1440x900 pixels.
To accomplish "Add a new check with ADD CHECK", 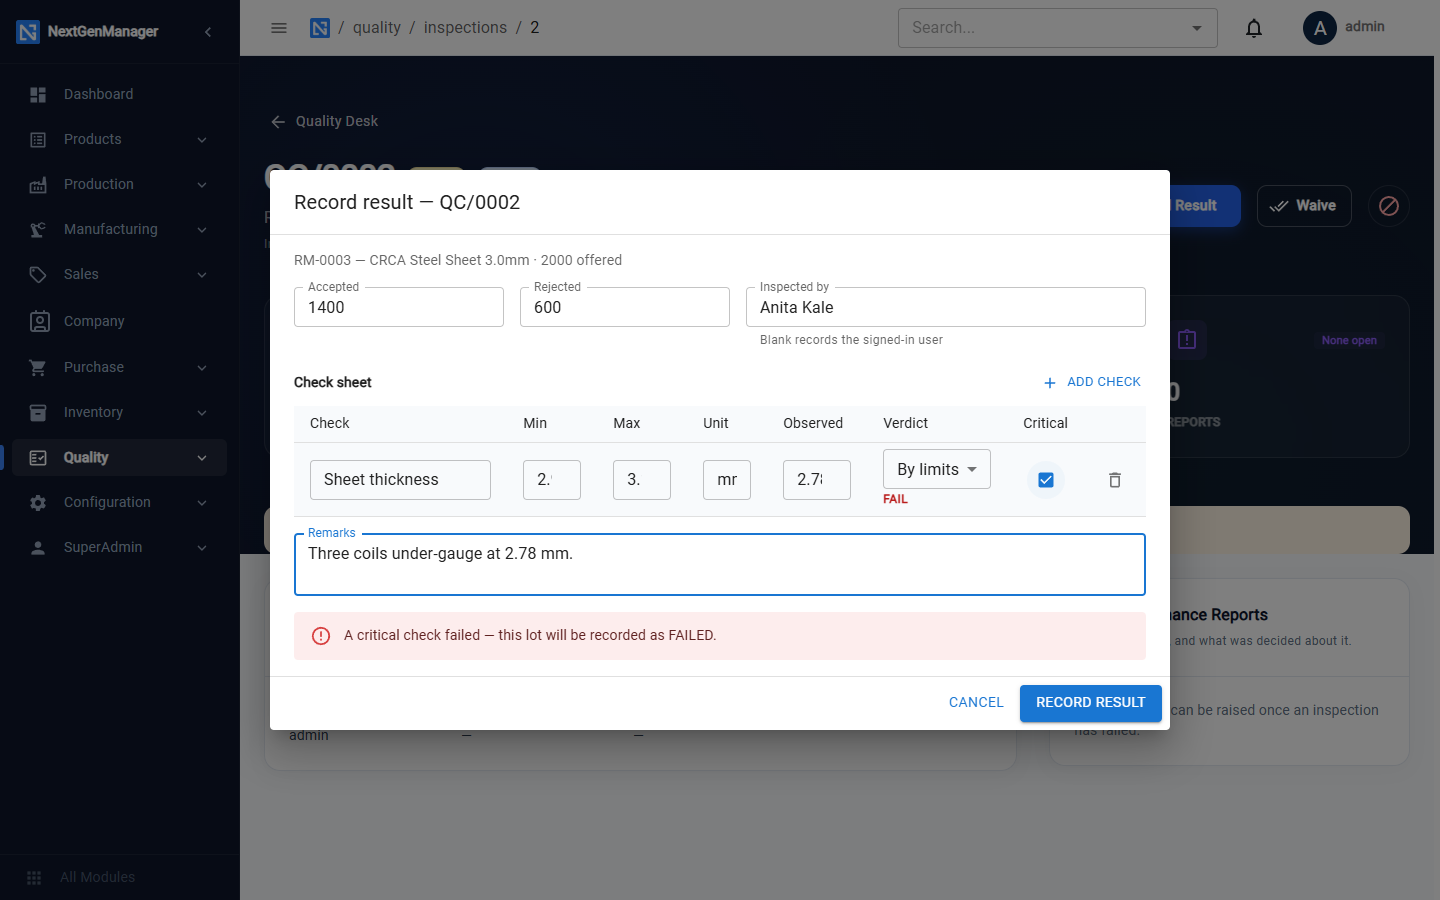I will pos(1092,382).
